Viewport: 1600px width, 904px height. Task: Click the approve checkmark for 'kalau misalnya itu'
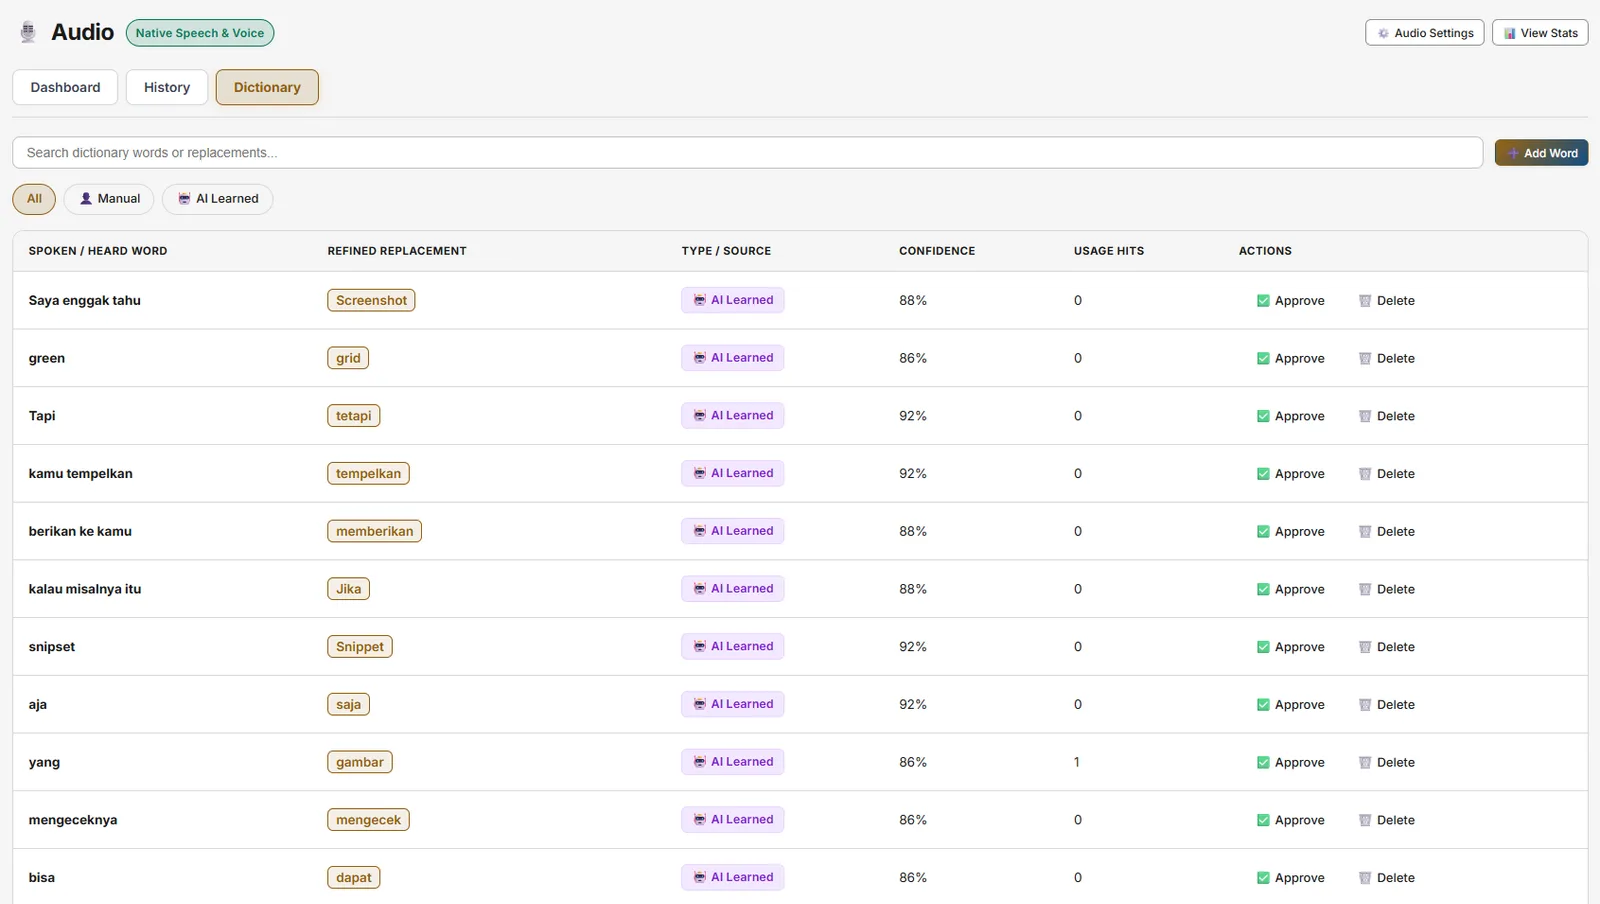1263,589
